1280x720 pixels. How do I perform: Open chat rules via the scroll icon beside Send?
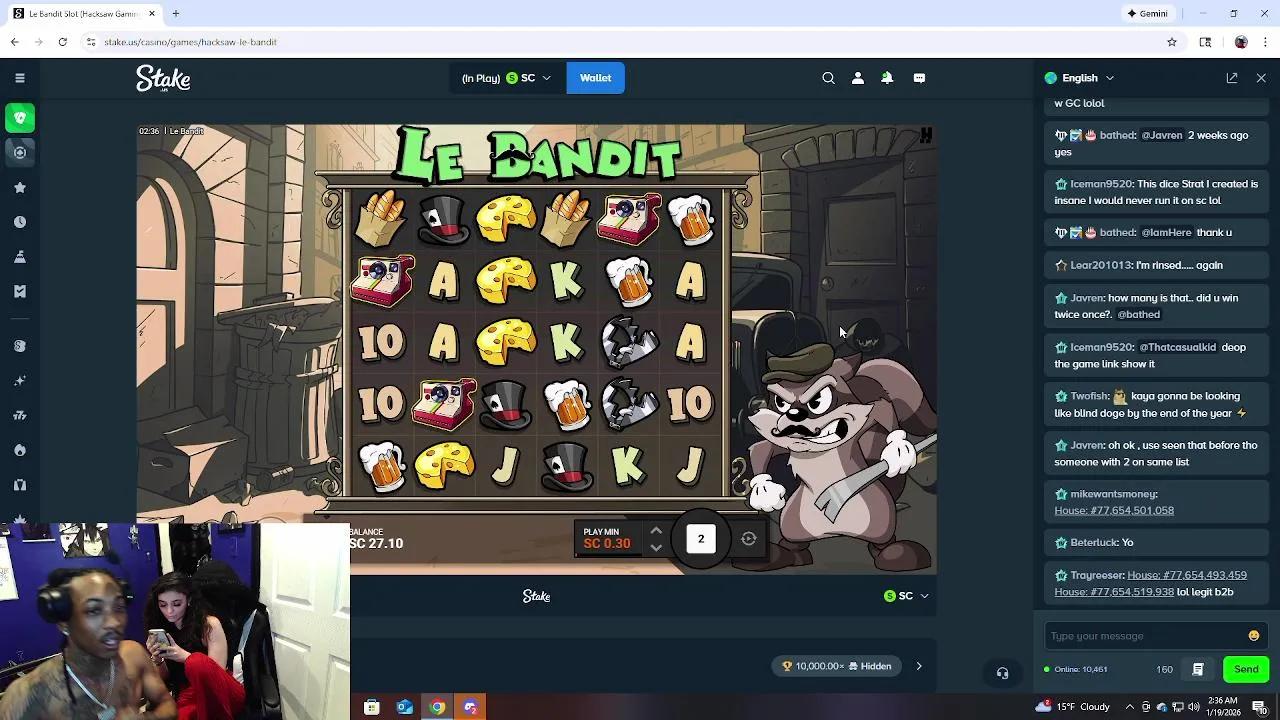point(1197,668)
